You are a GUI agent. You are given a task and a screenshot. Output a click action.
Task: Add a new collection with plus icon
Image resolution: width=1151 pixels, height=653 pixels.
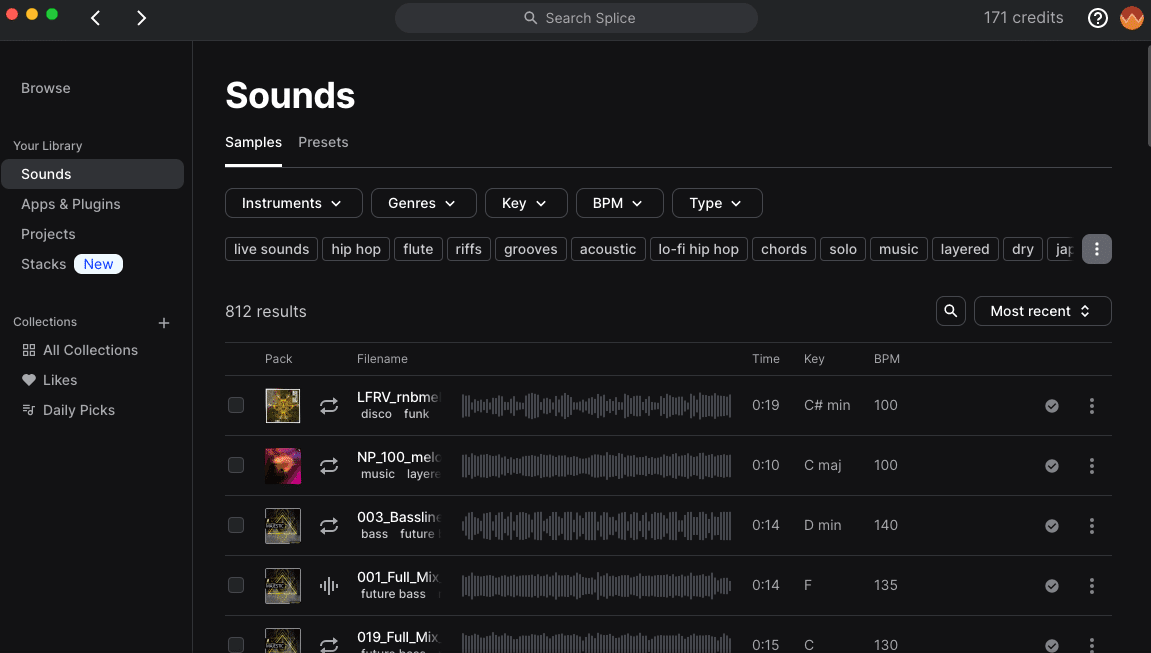coord(164,323)
